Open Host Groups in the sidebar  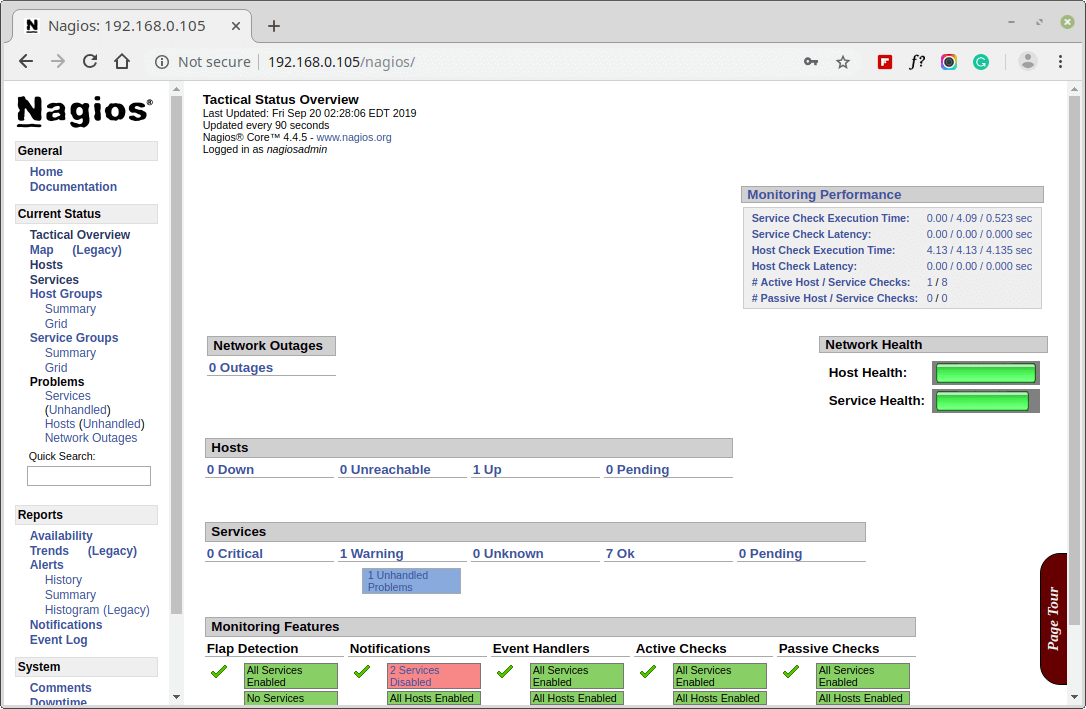point(66,294)
